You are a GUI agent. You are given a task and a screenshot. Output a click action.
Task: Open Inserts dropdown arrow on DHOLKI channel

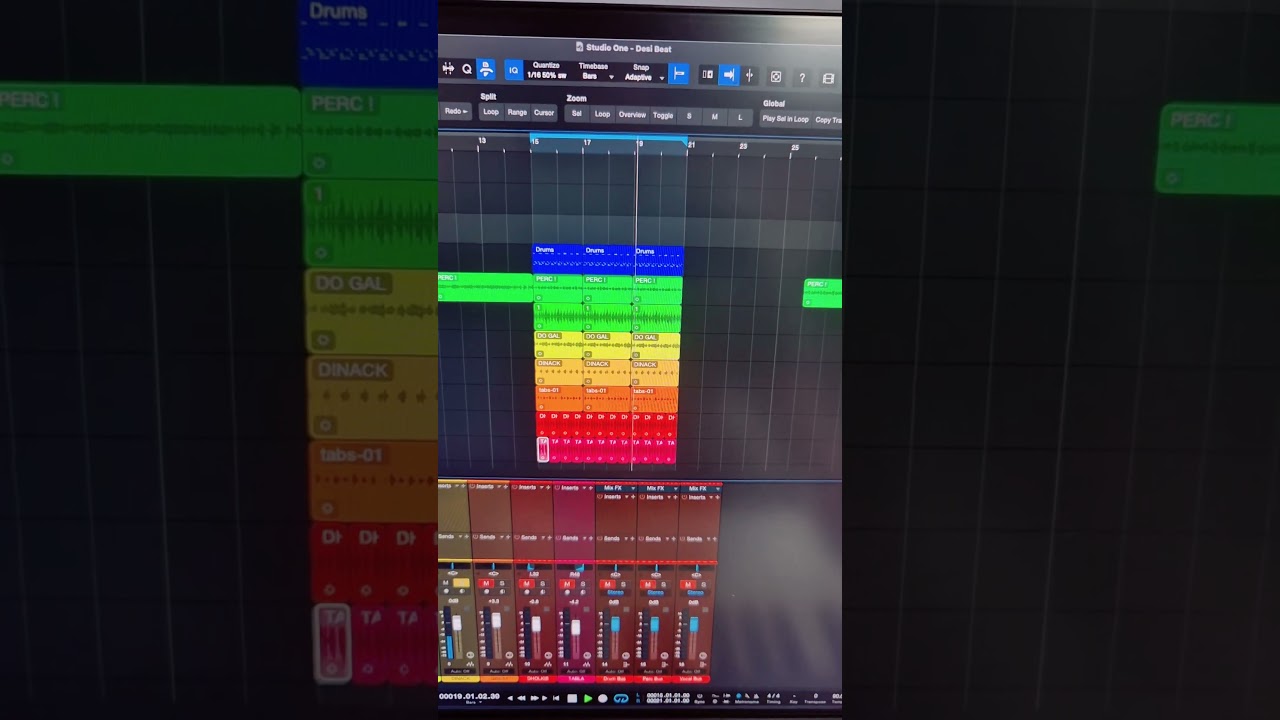542,487
